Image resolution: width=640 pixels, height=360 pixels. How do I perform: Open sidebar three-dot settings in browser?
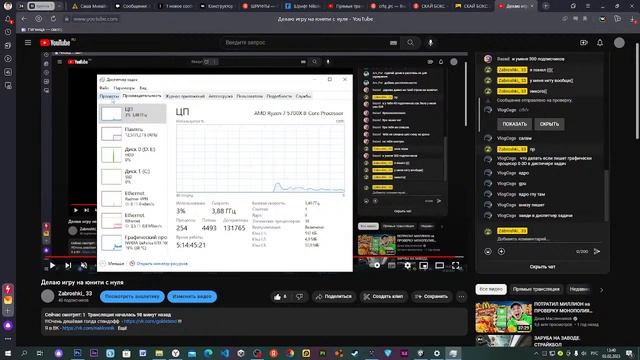click(x=8, y=339)
